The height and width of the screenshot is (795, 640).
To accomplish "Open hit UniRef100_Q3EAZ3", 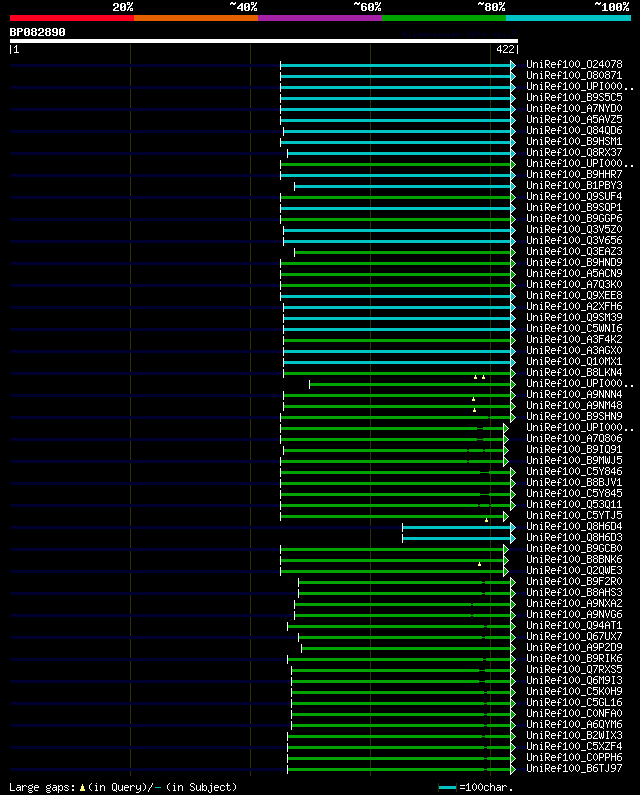I will coord(574,251).
